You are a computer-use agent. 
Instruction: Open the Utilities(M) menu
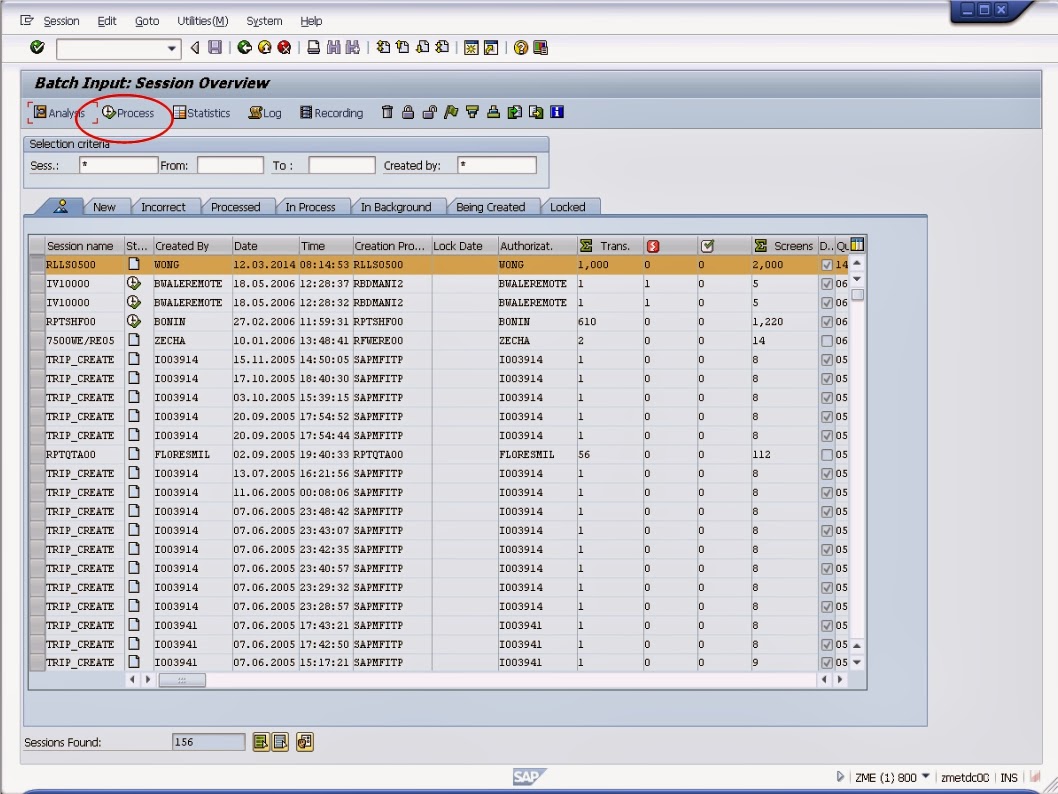click(202, 20)
